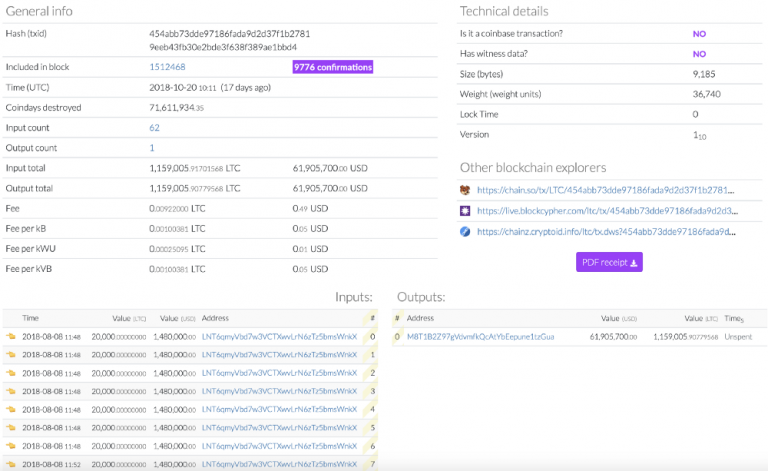The width and height of the screenshot is (768, 471).
Task: Download the PDF receipt
Action: click(x=609, y=262)
